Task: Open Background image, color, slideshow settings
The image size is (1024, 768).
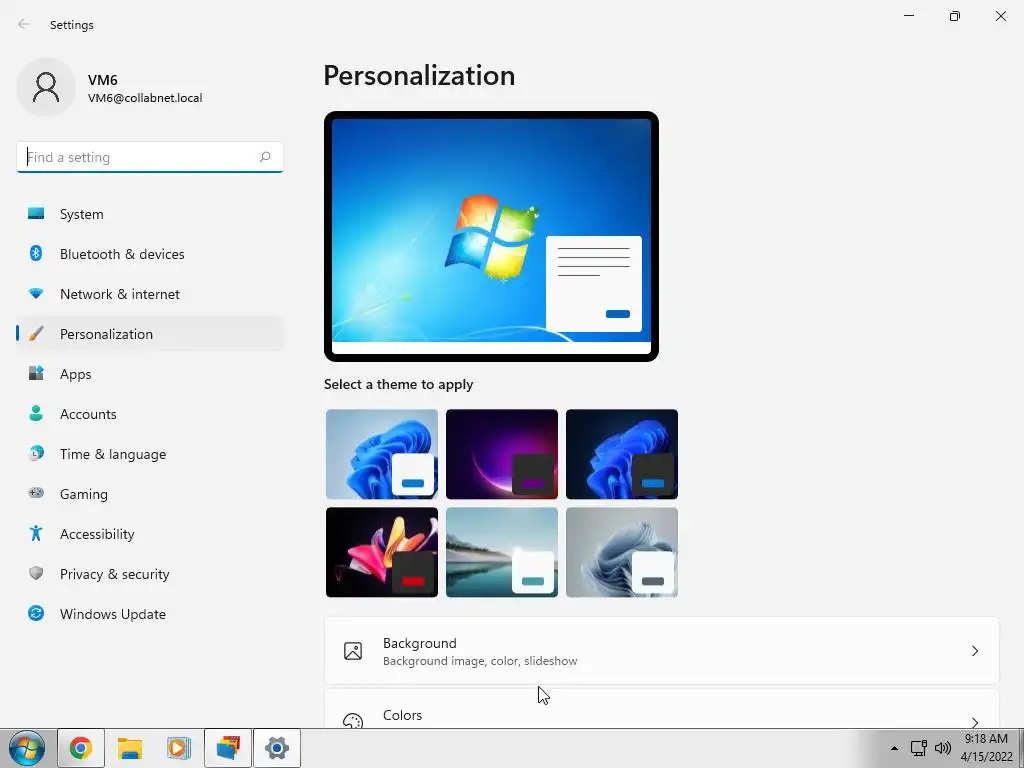Action: coord(662,651)
